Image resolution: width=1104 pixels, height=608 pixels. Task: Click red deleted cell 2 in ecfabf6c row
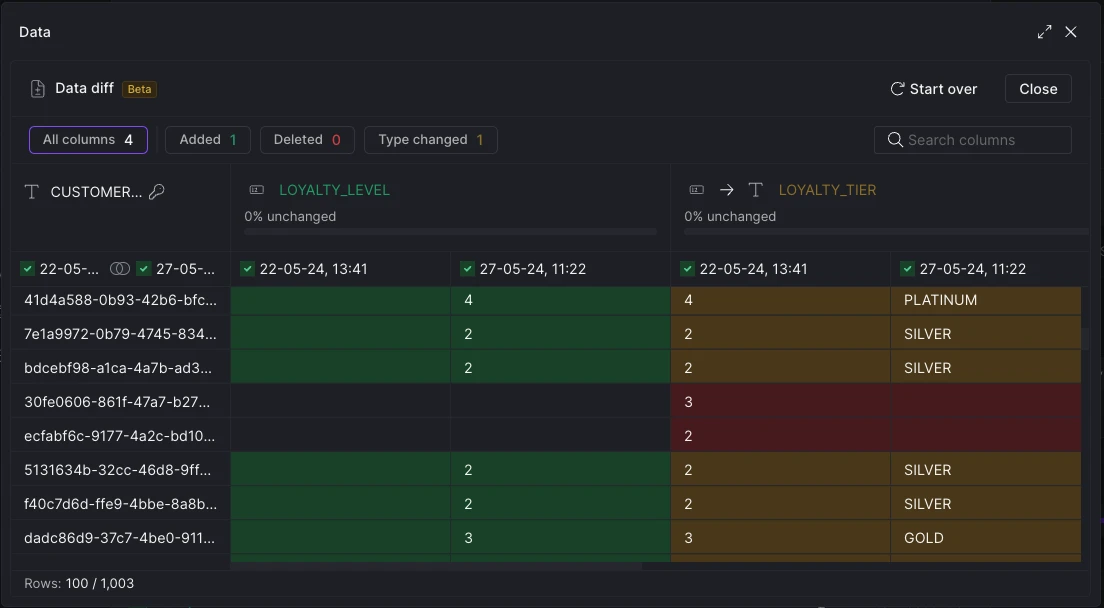point(780,436)
